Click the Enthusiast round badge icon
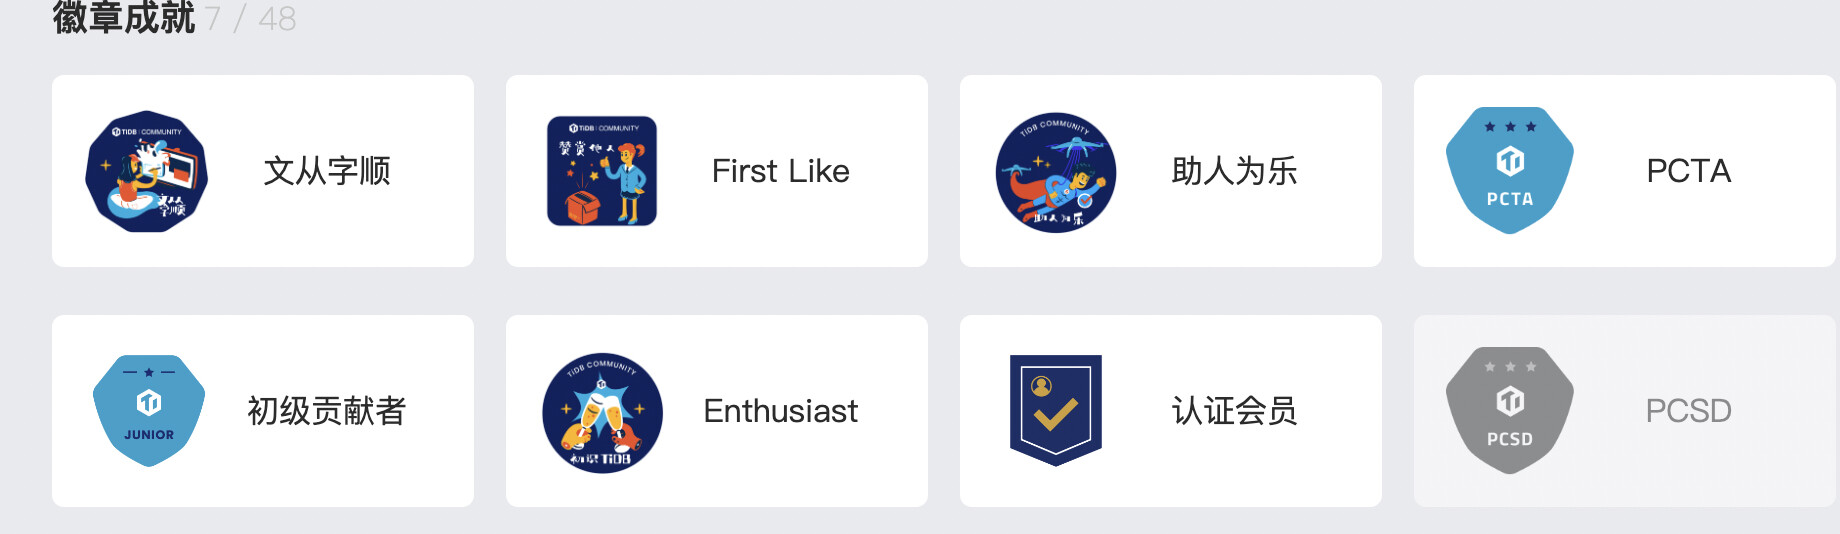Image resolution: width=1840 pixels, height=534 pixels. (602, 412)
